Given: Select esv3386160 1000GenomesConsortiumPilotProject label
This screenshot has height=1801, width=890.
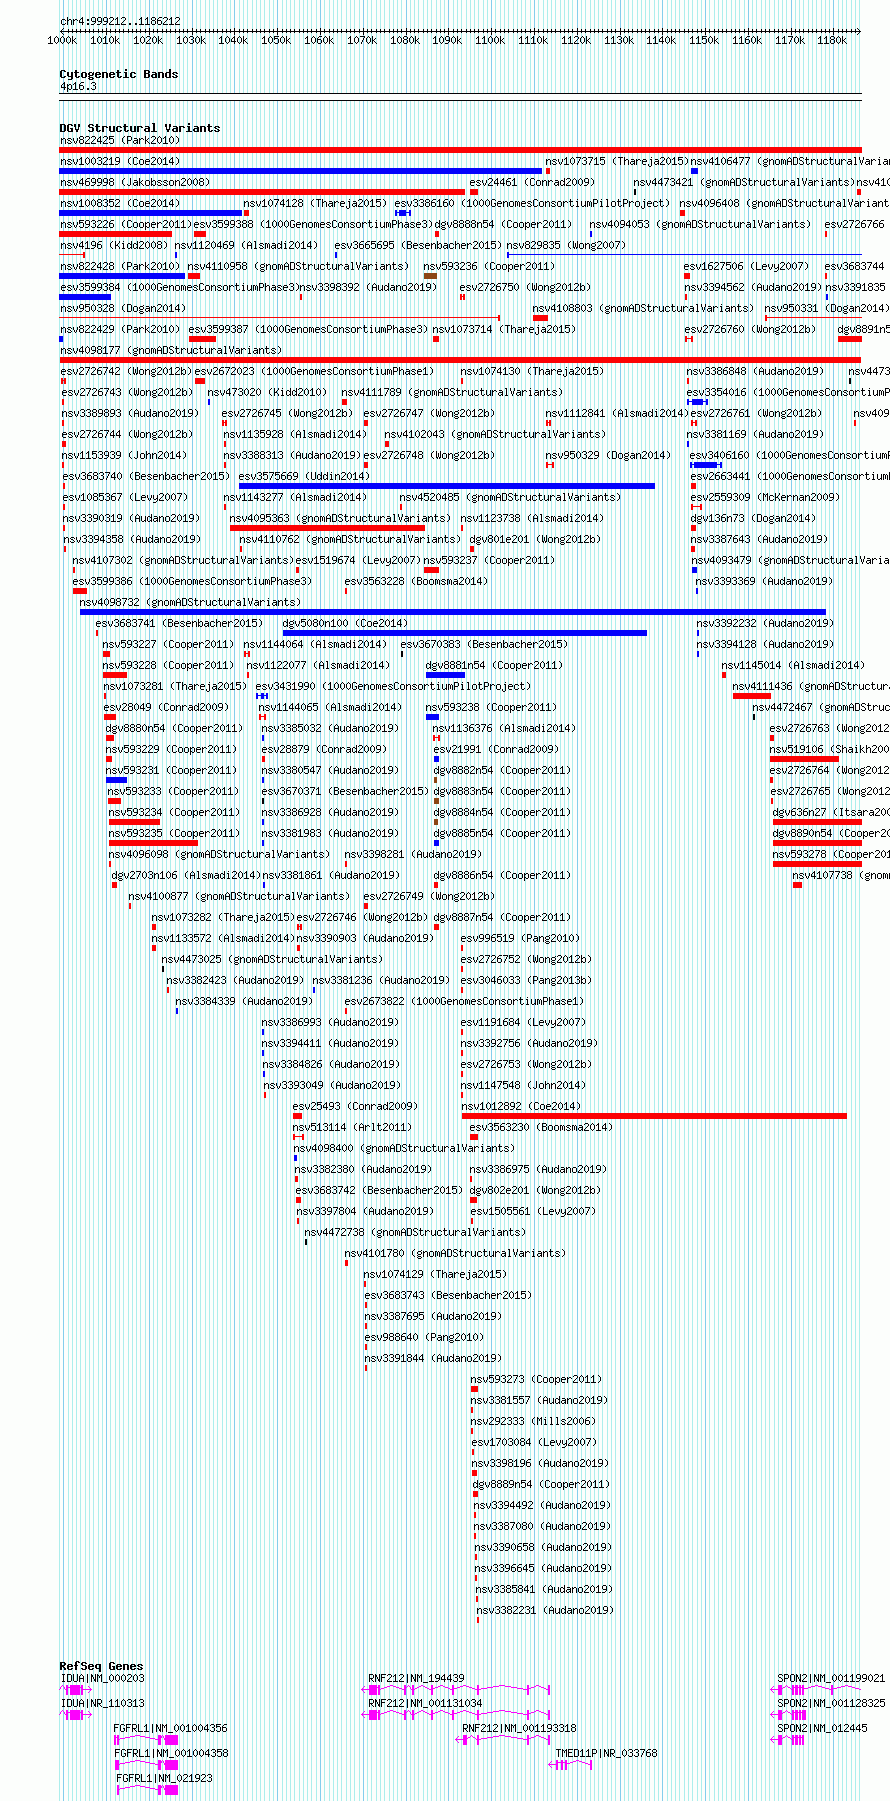Looking at the screenshot, I should (532, 204).
